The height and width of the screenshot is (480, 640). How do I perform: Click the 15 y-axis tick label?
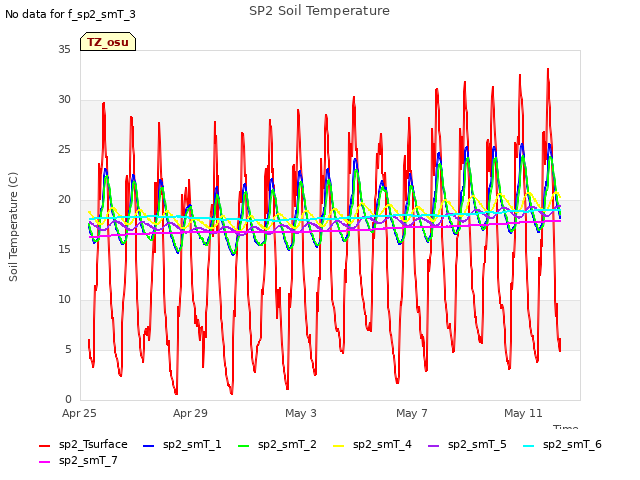64,249
